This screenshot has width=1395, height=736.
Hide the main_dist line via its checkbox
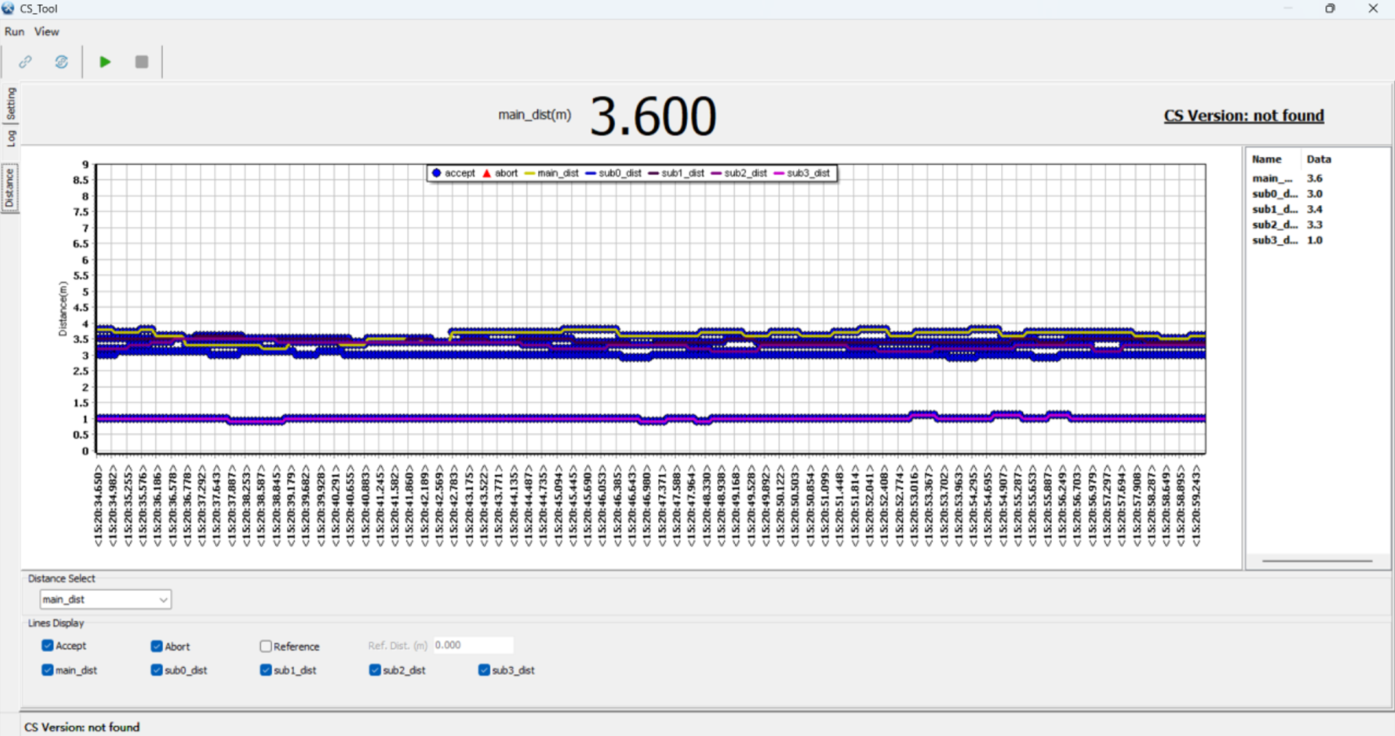click(x=46, y=670)
